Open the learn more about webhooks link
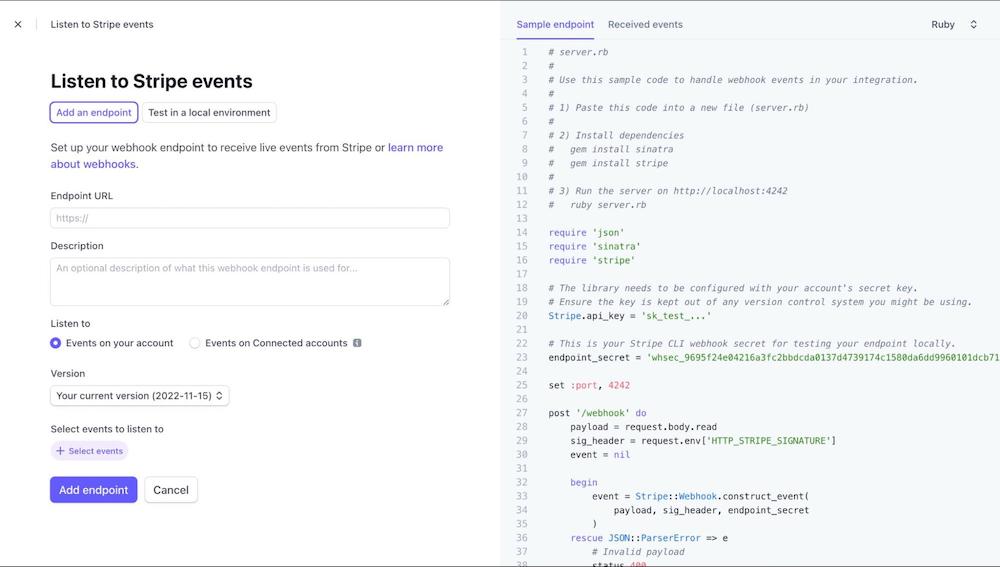This screenshot has height=567, width=1000. click(x=246, y=156)
